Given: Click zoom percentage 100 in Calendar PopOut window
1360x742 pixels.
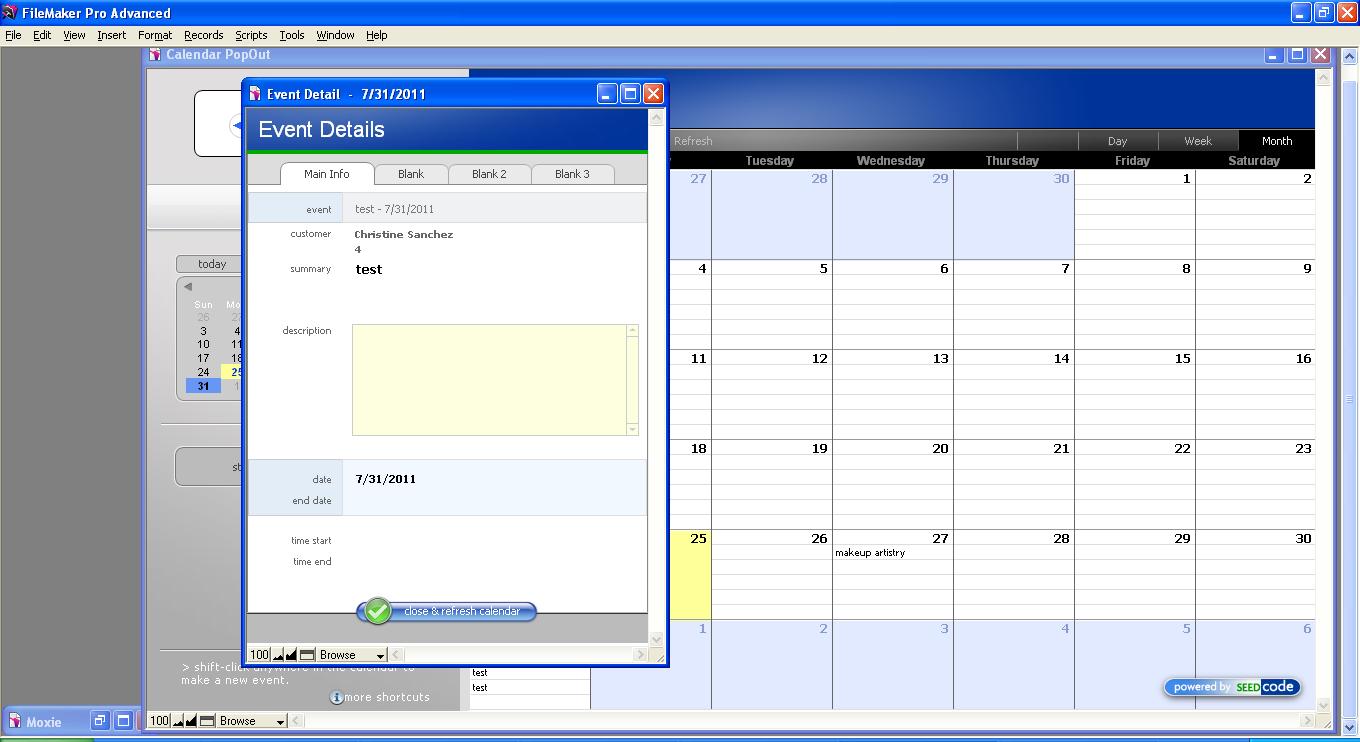Looking at the screenshot, I should click(x=159, y=721).
